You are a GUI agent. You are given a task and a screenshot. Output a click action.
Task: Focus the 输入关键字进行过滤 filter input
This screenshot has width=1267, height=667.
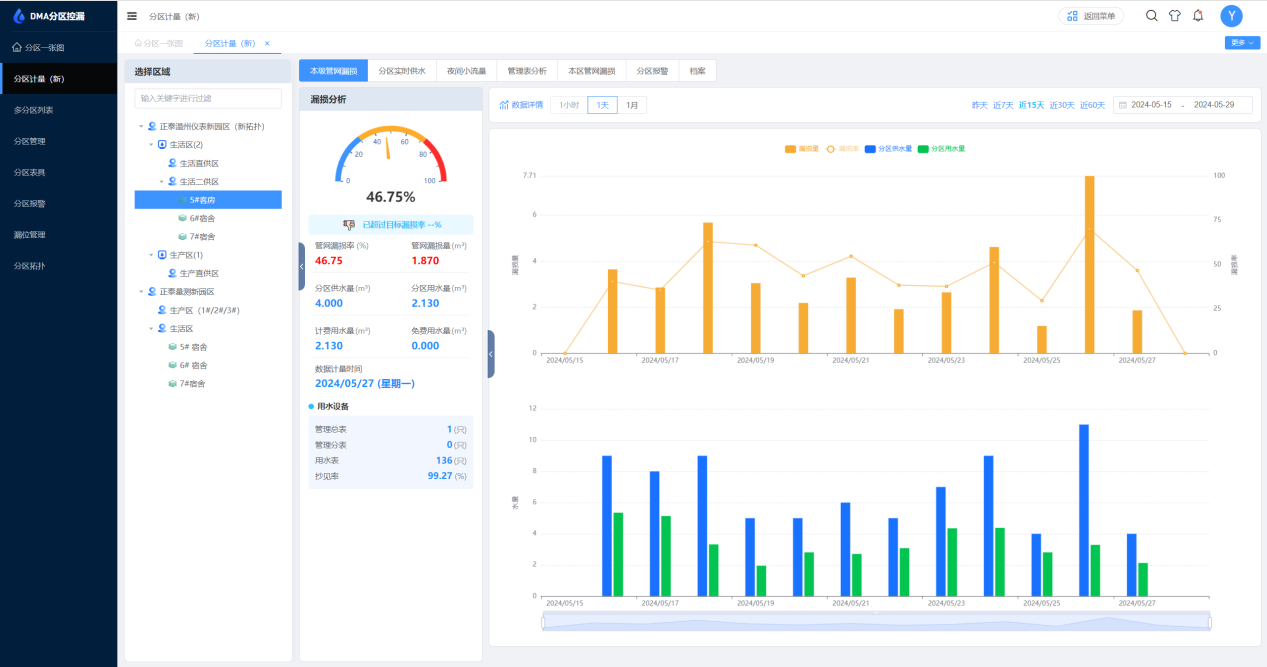[x=208, y=98]
